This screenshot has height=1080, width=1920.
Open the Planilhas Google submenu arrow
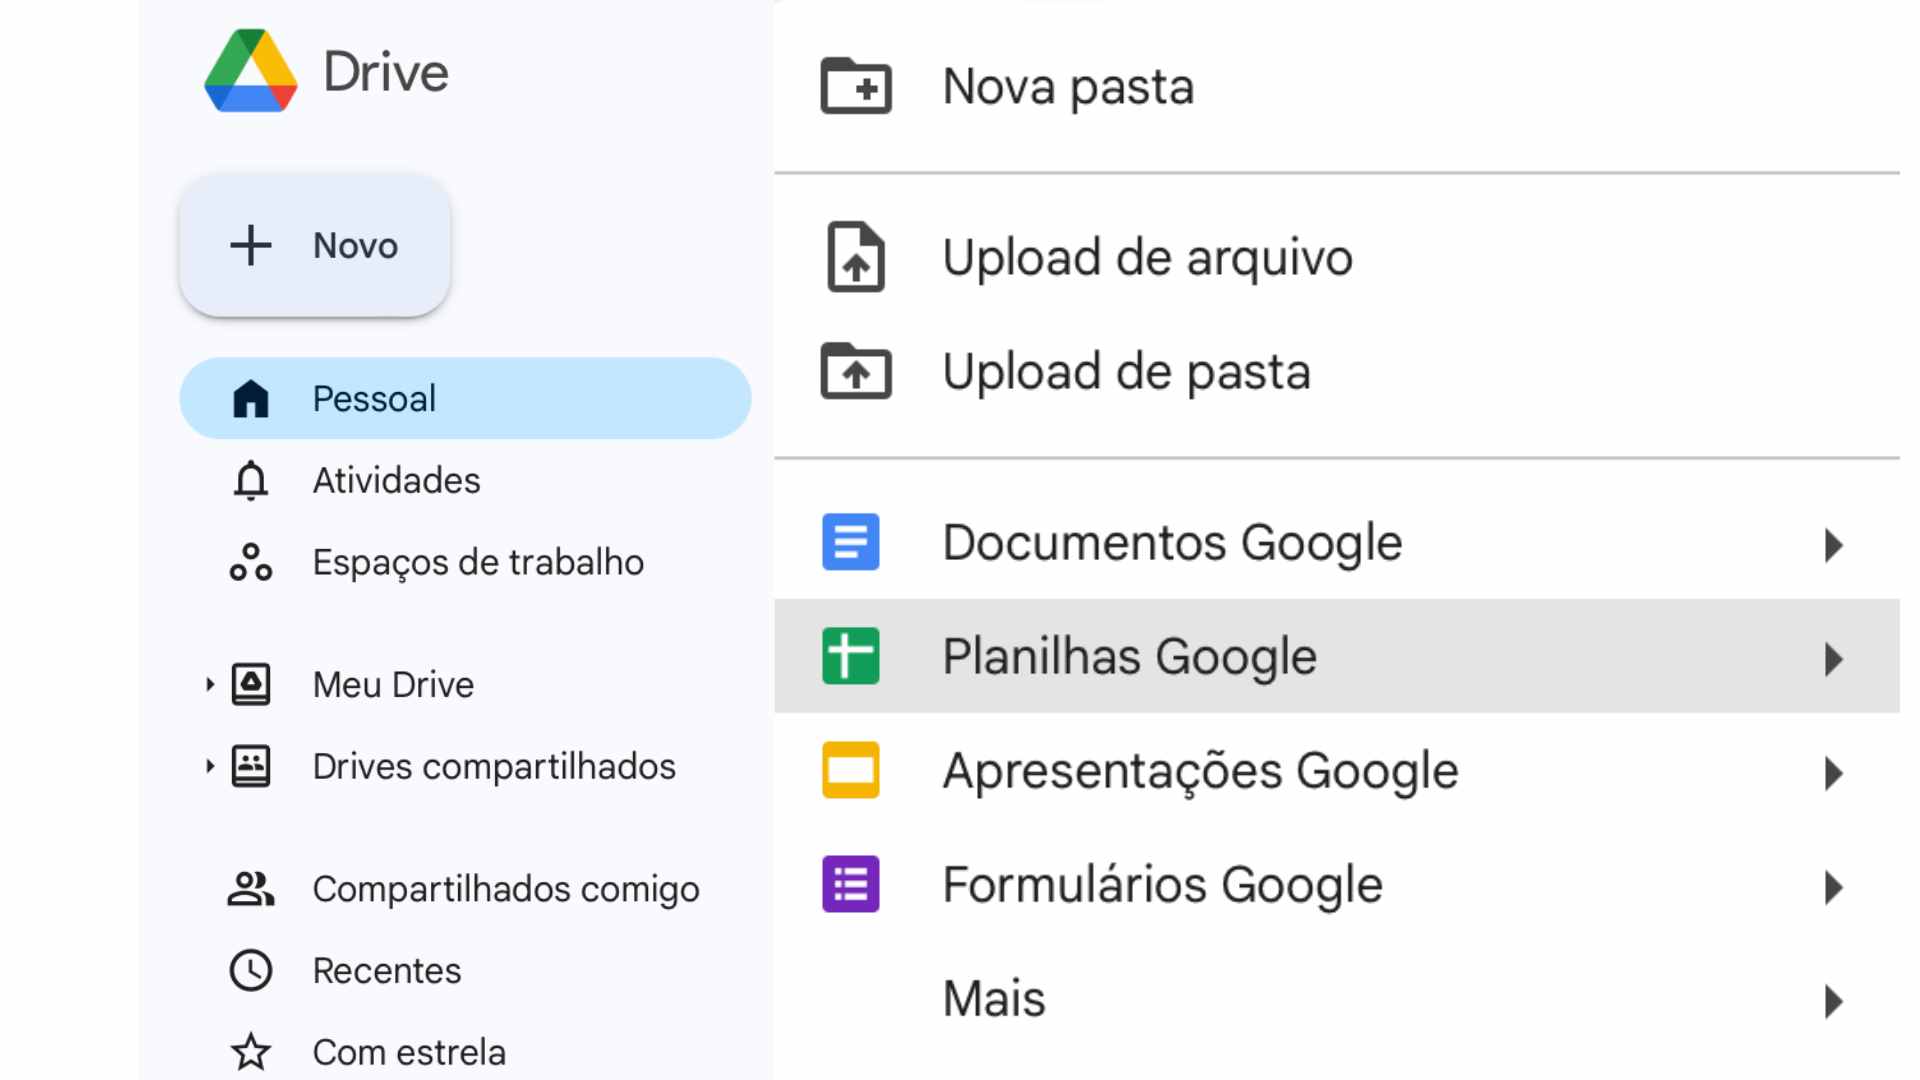(x=1834, y=657)
